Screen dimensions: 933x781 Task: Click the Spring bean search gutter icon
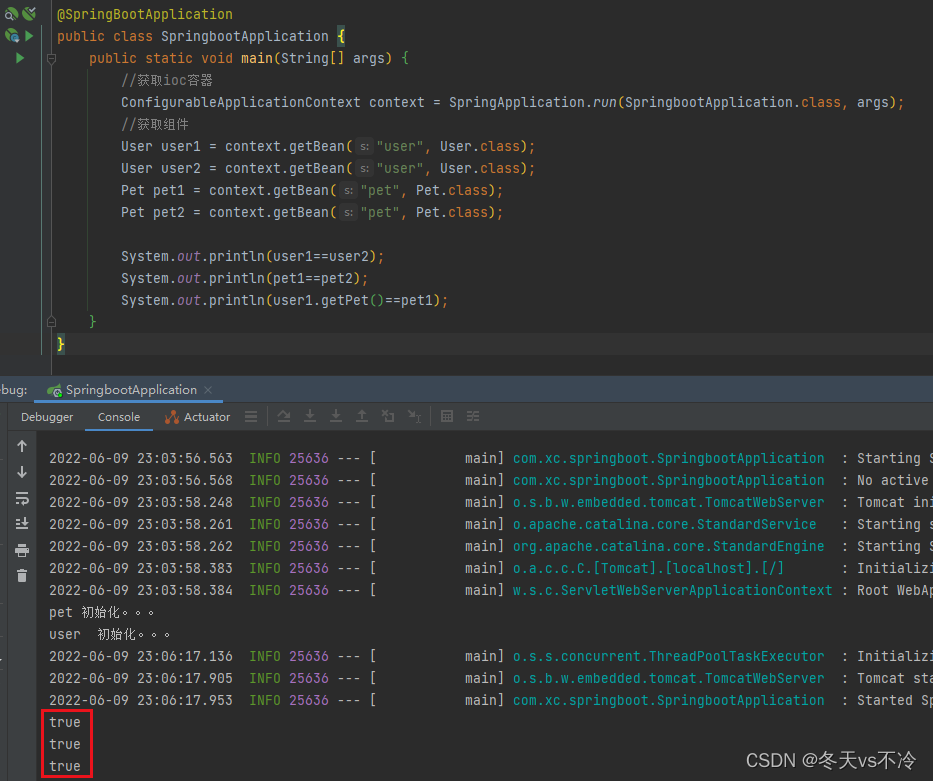coord(11,13)
